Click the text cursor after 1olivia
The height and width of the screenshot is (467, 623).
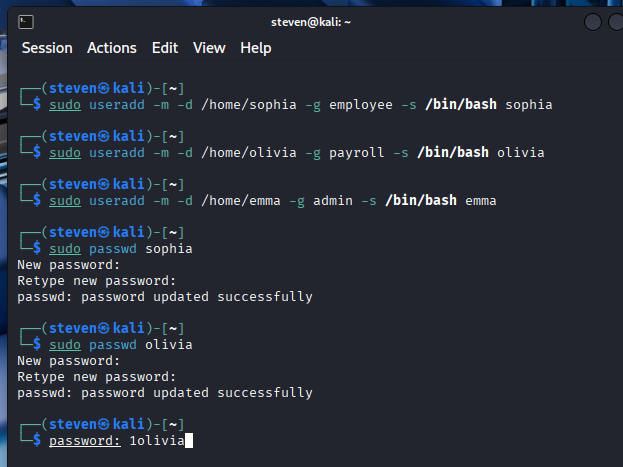pos(188,441)
